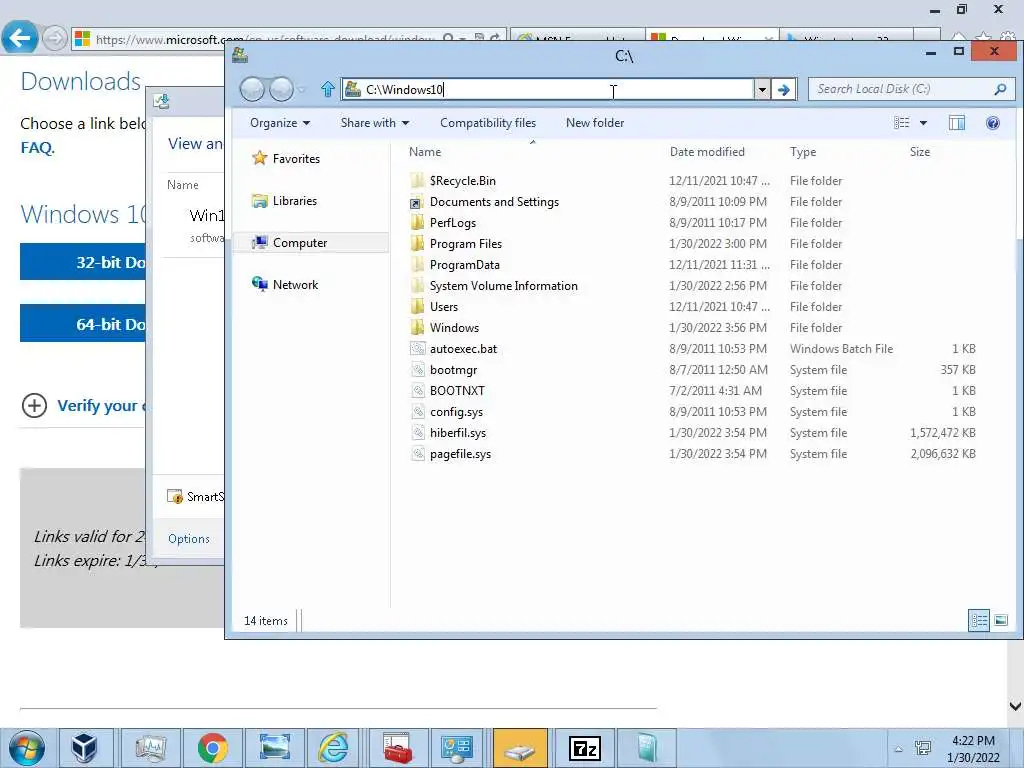Screen dimensions: 1024x768
Task: Sort by the Size column header
Action: (x=920, y=152)
